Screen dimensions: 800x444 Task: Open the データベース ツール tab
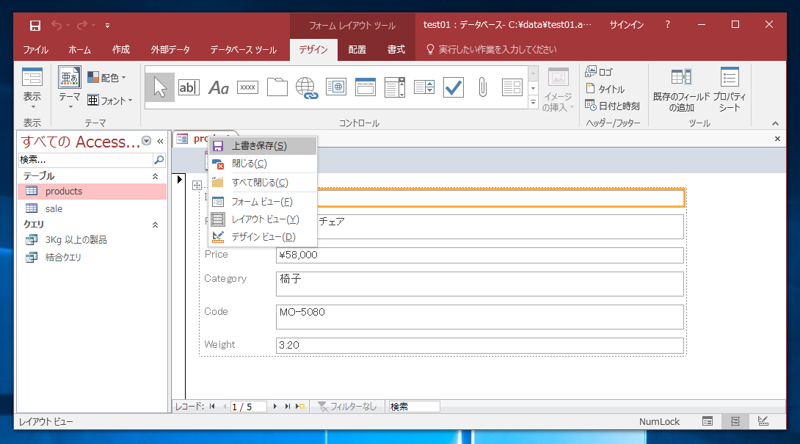(243, 50)
